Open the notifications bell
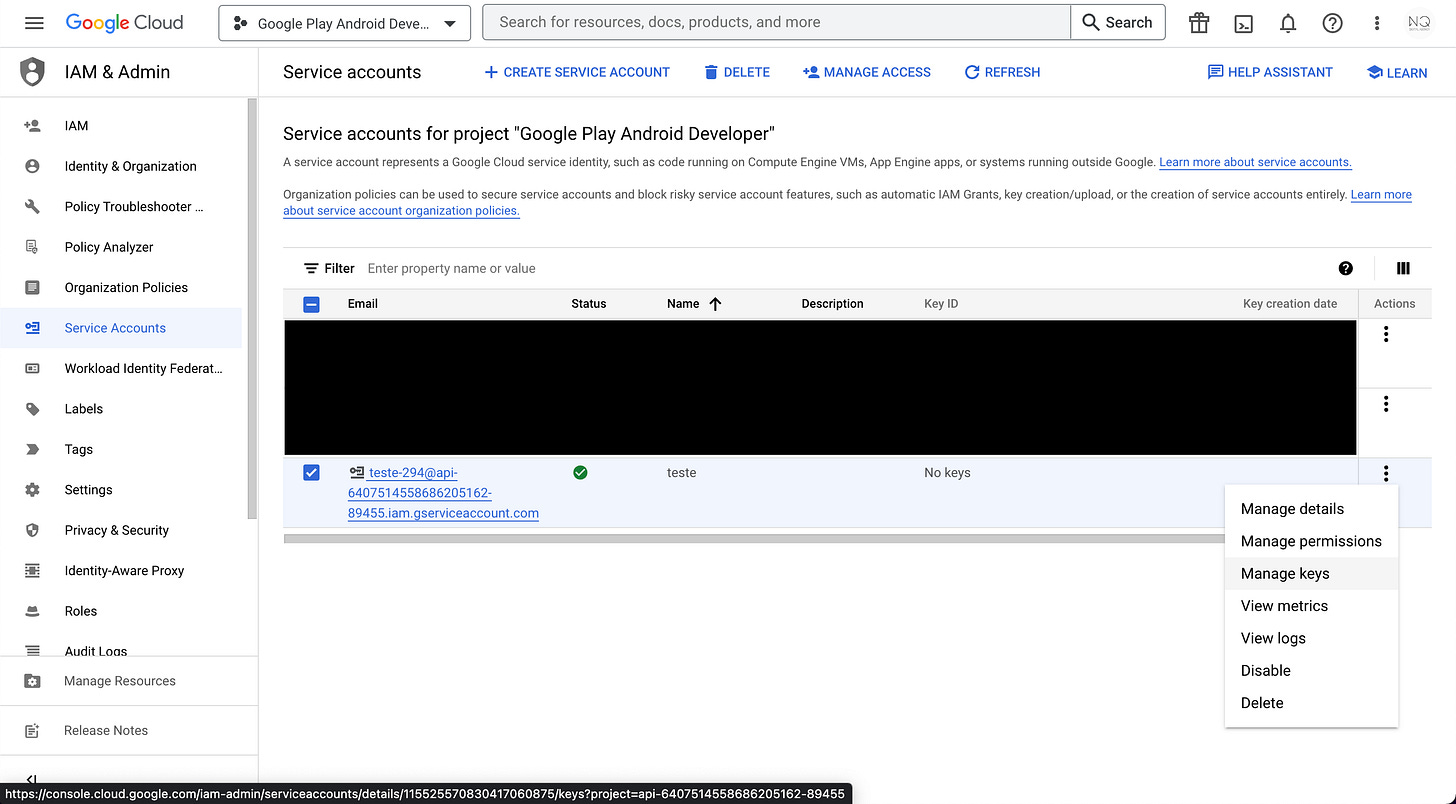The image size is (1456, 804). [x=1288, y=23]
